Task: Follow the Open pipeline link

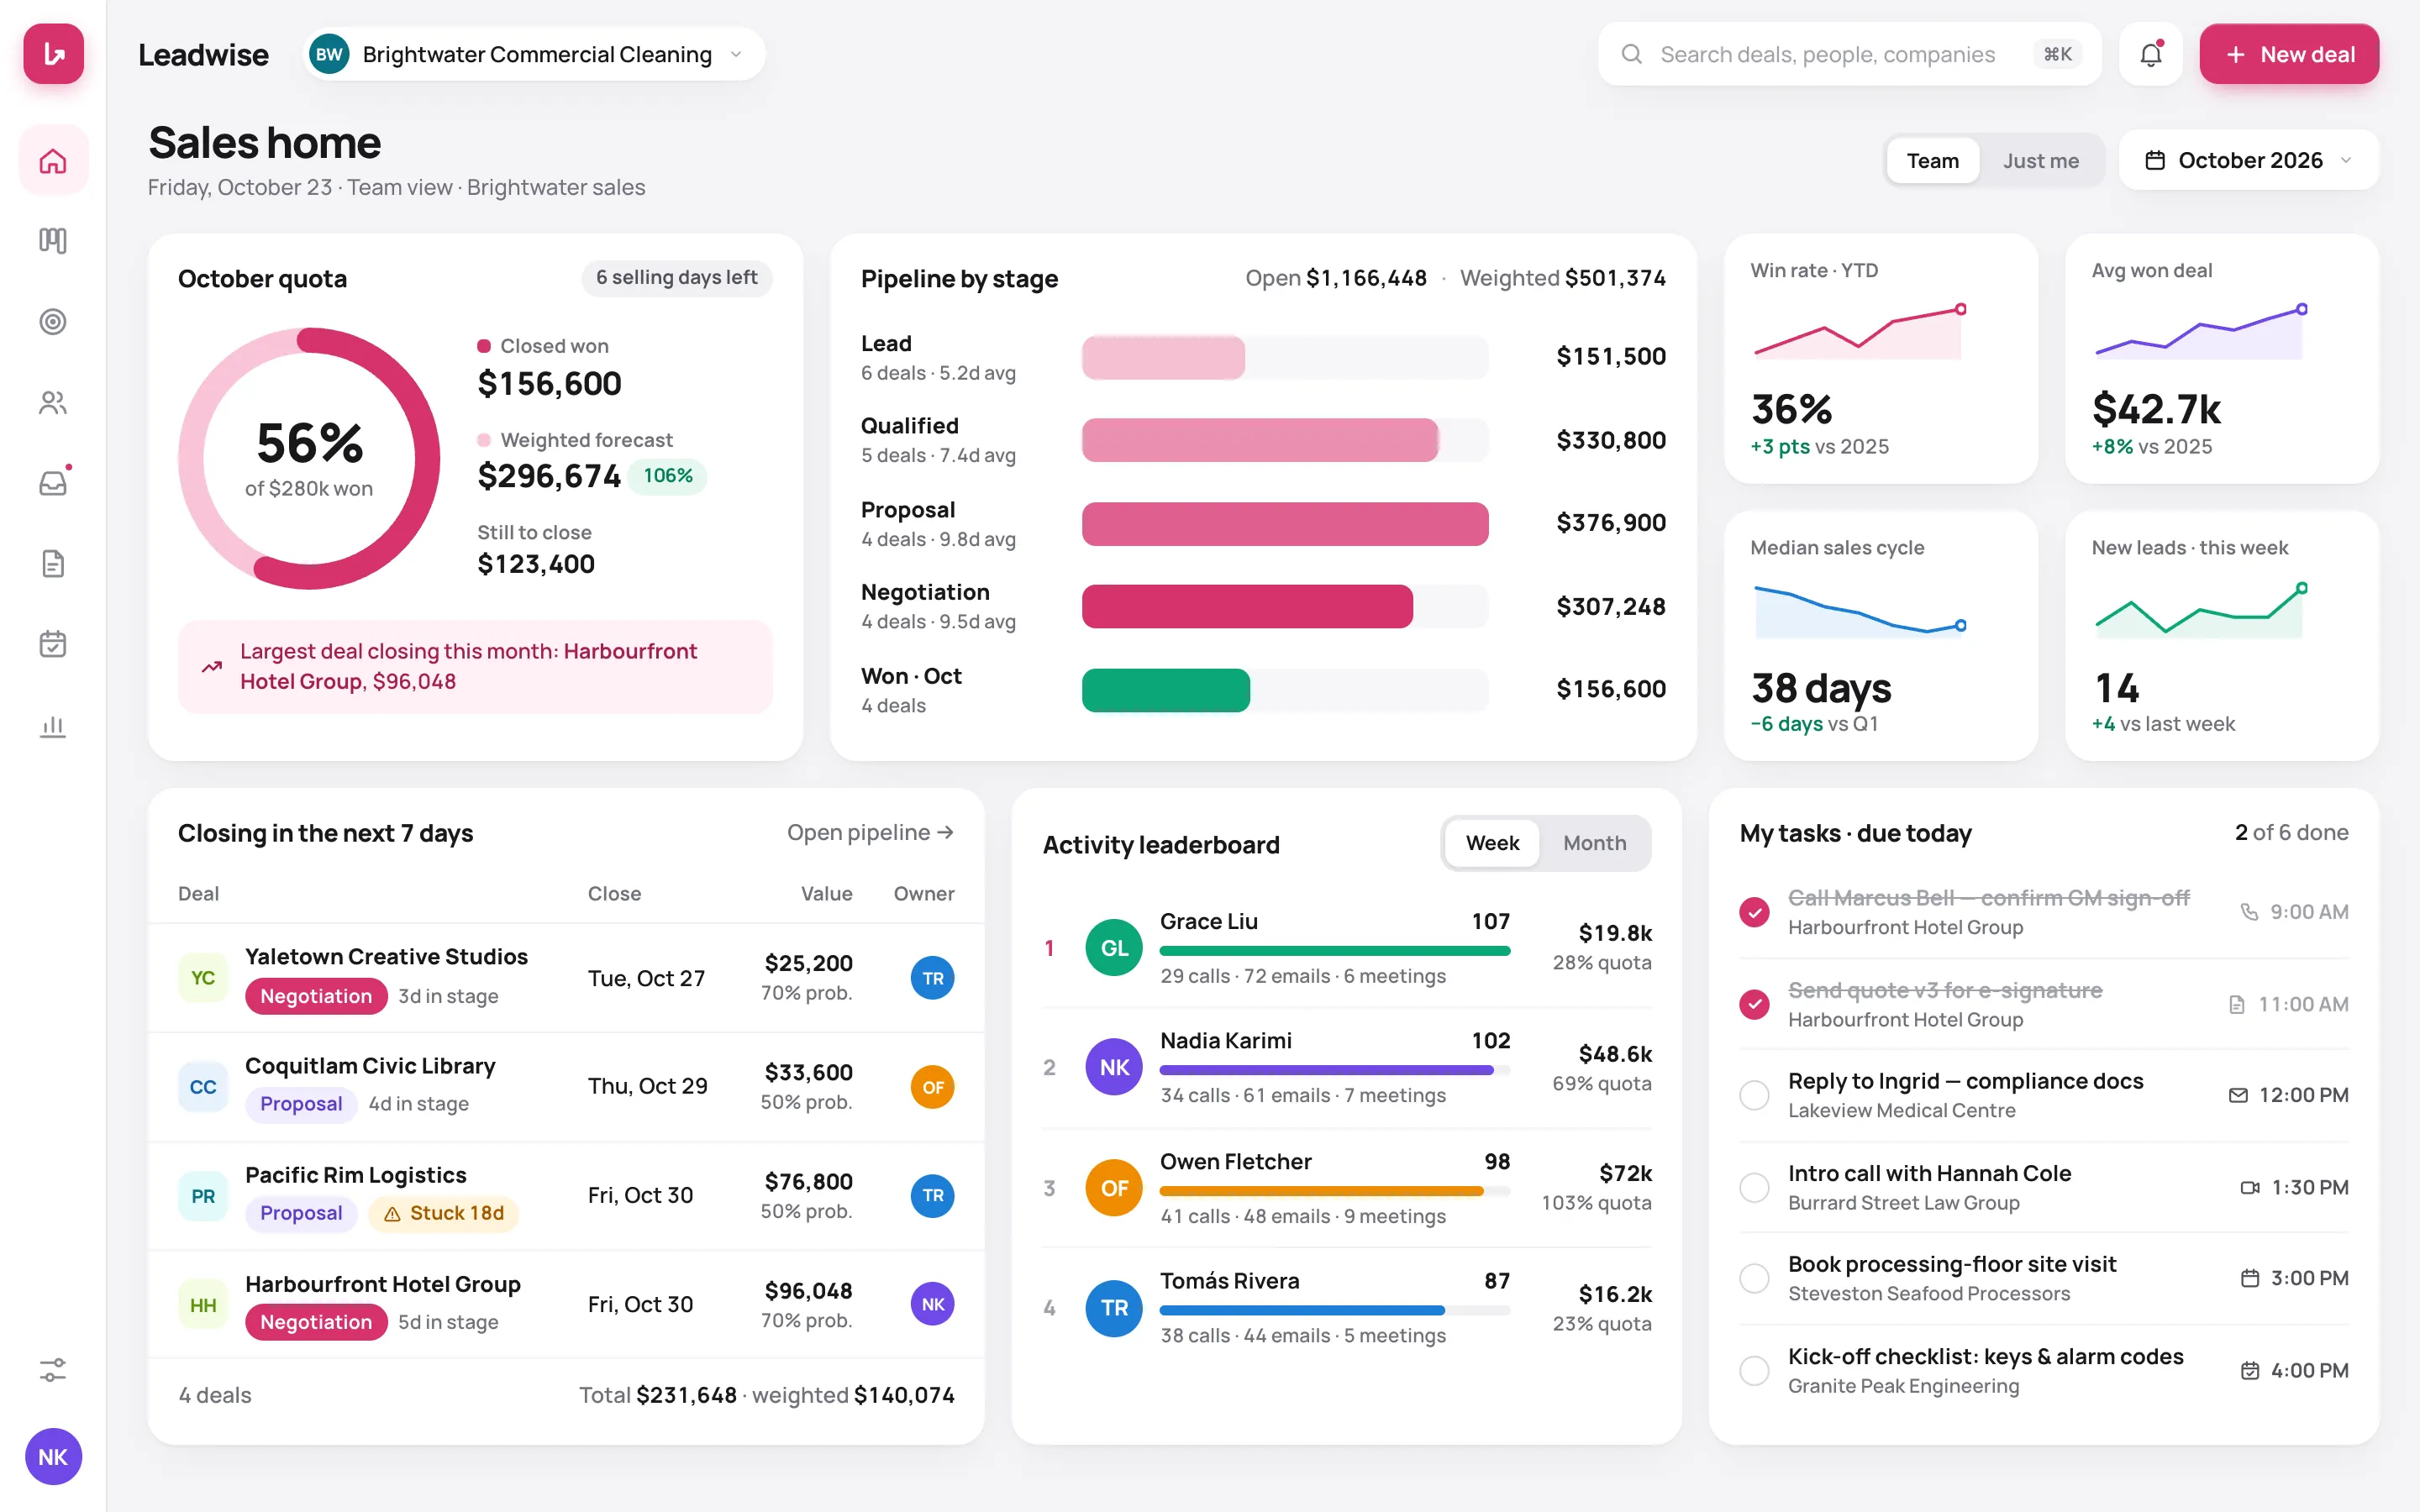Action: [x=870, y=833]
